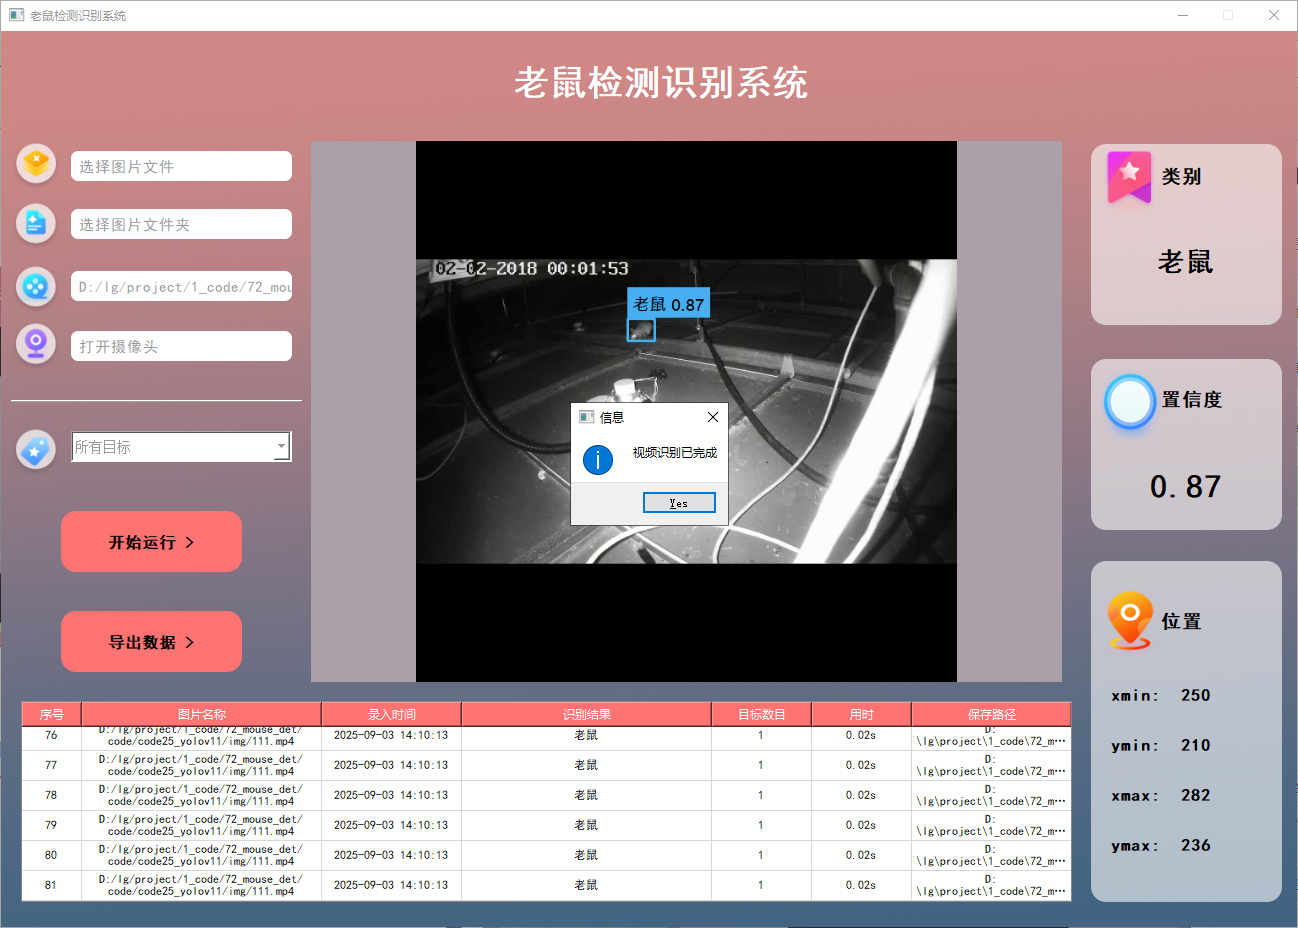Image resolution: width=1298 pixels, height=928 pixels.
Task: Click the 用时 column header
Action: 861,714
